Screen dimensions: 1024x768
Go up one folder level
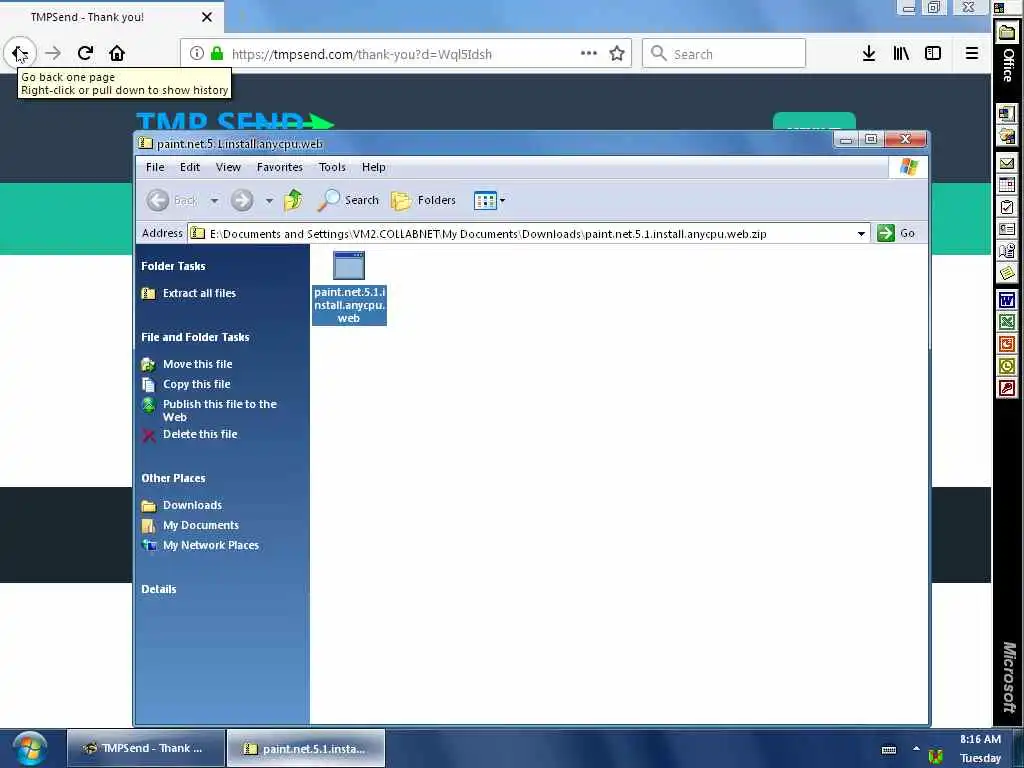click(x=293, y=200)
